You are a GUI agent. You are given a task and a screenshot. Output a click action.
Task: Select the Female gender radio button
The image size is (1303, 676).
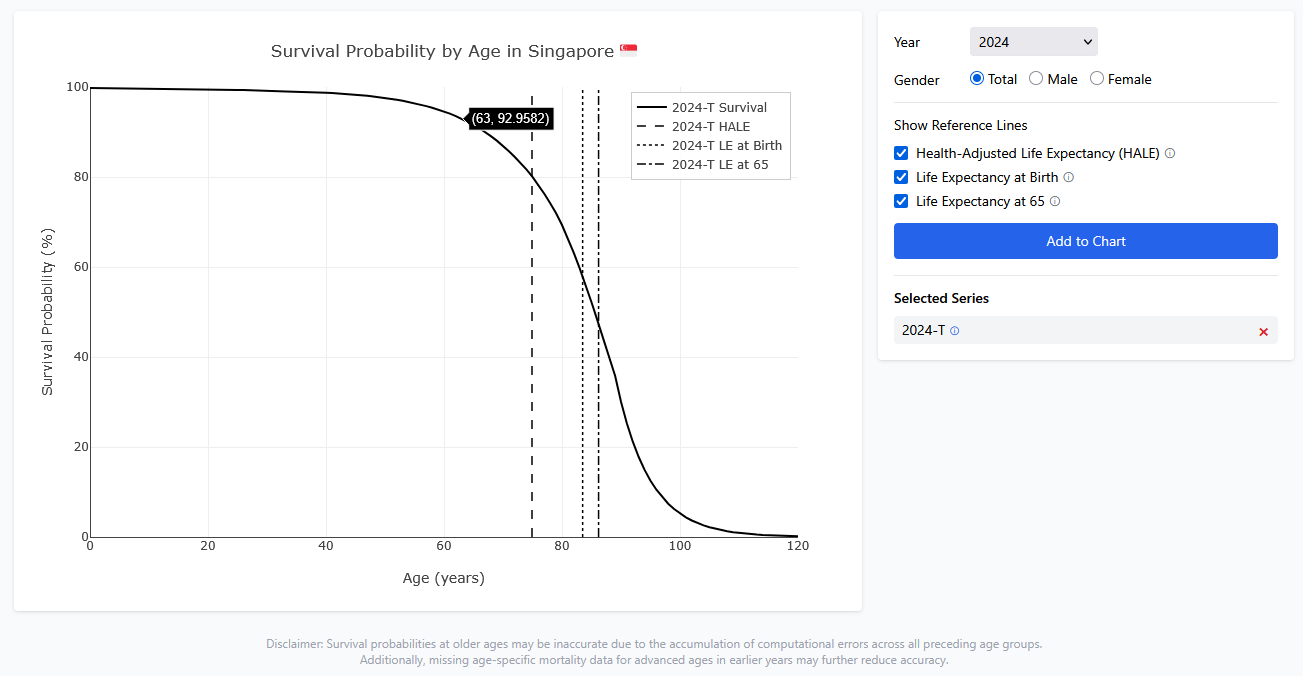pos(1097,79)
